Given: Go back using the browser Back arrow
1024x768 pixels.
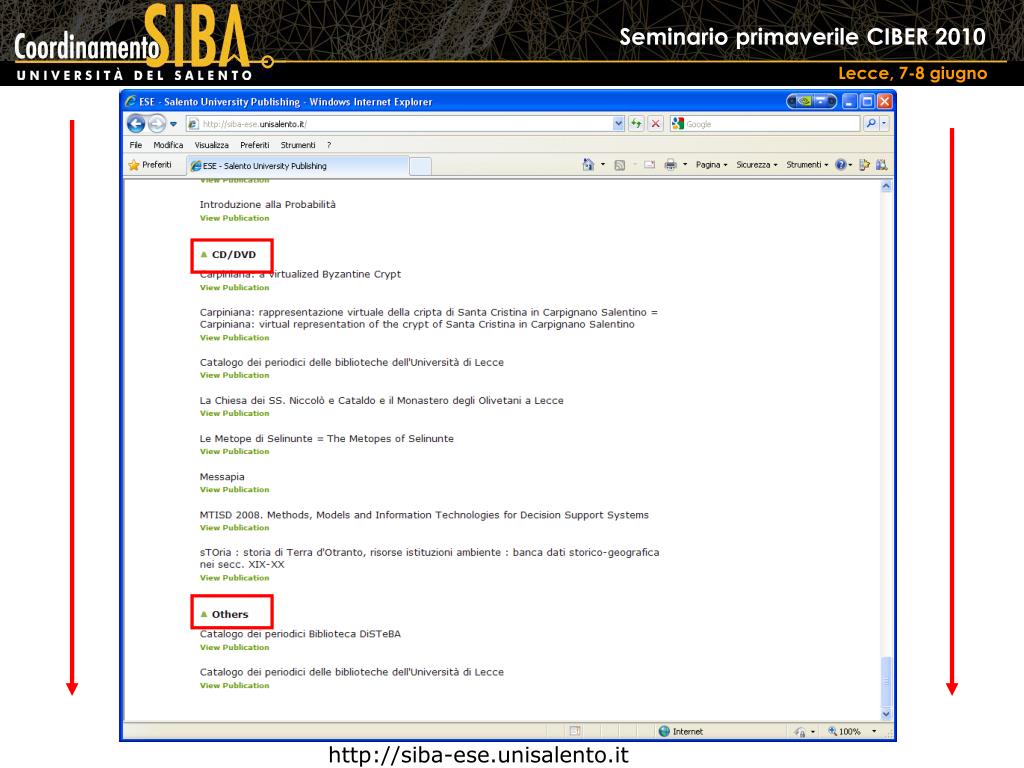Looking at the screenshot, I should coord(136,123).
